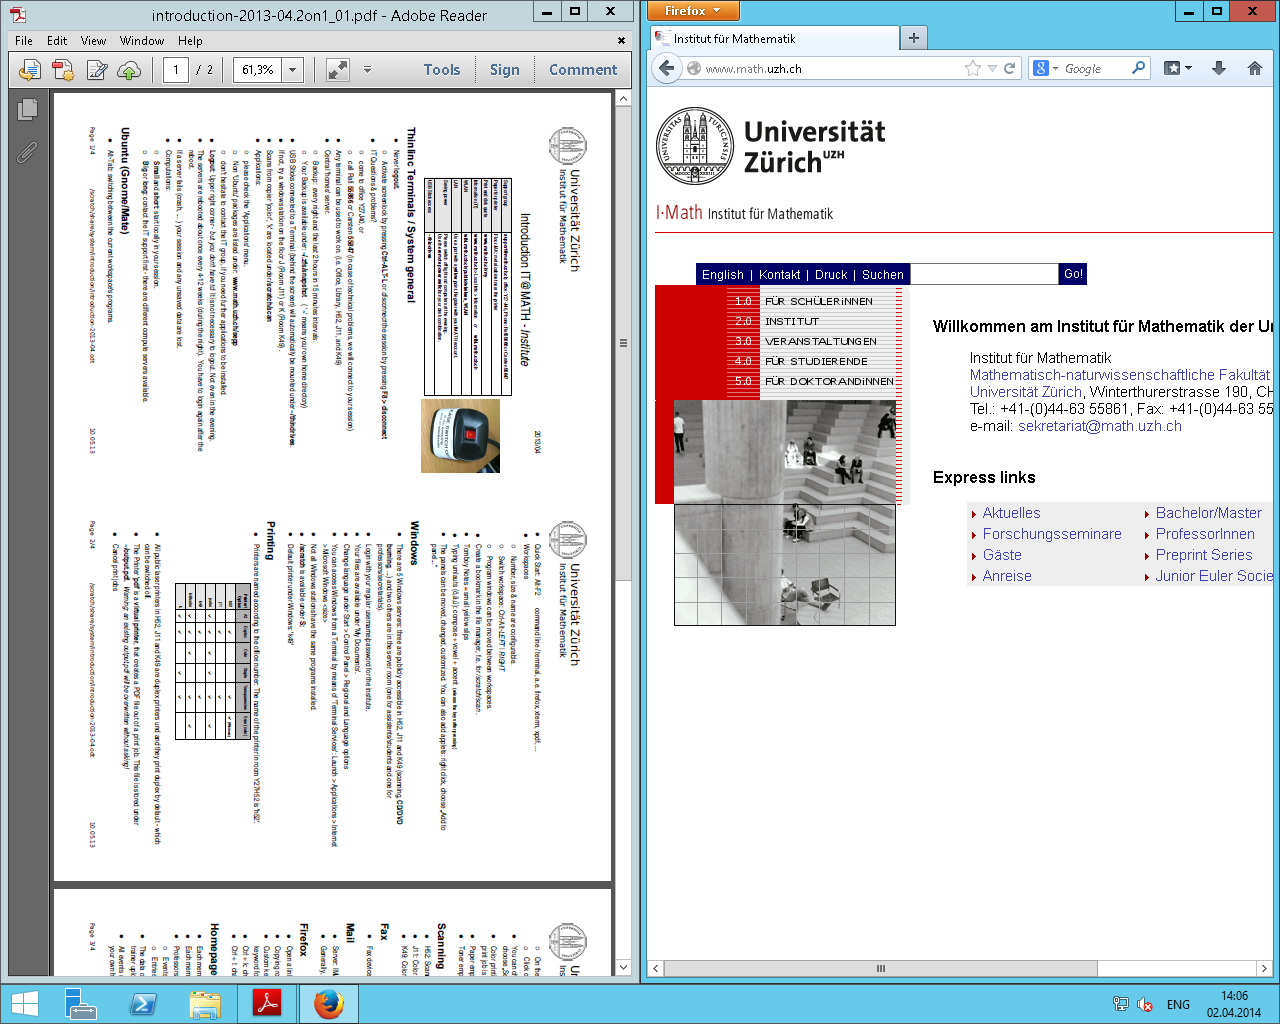Click Adobe Reader vertical scrollbar down arrow
This screenshot has height=1024, width=1280.
(x=623, y=968)
